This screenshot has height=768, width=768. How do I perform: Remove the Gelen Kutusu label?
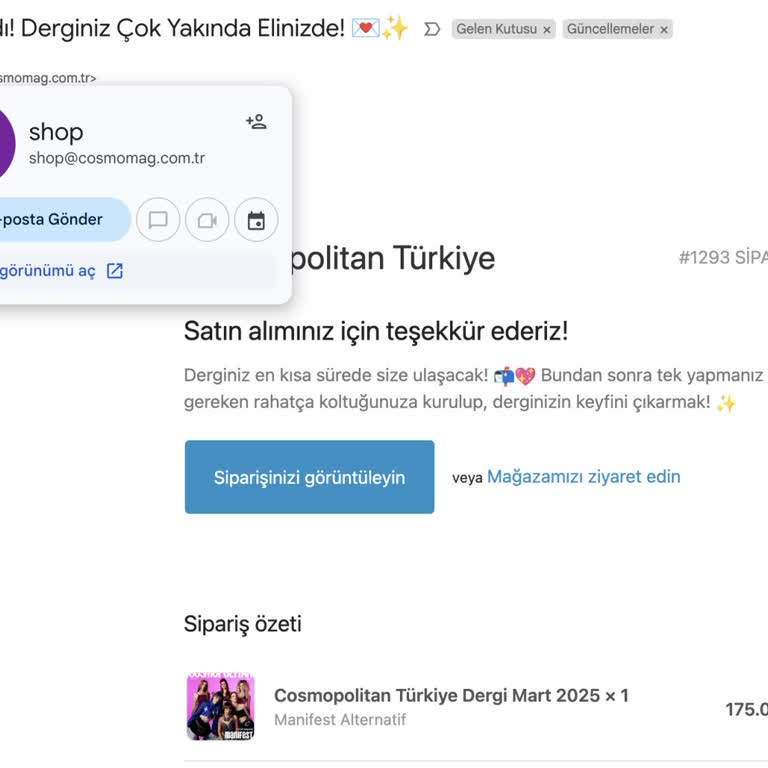click(x=547, y=30)
